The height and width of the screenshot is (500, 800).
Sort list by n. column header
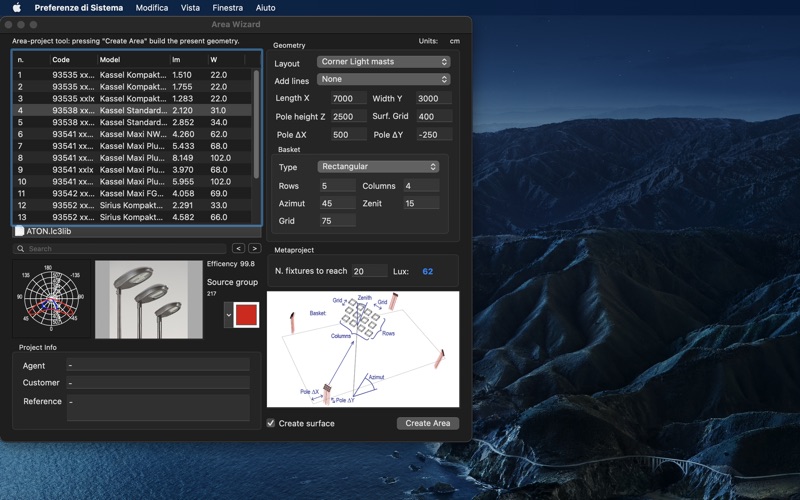click(32, 60)
